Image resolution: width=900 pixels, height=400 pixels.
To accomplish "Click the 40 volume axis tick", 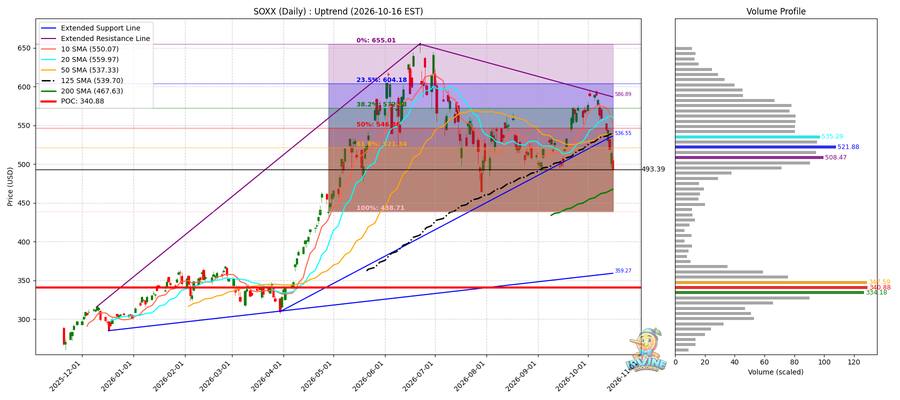I will coord(735,362).
